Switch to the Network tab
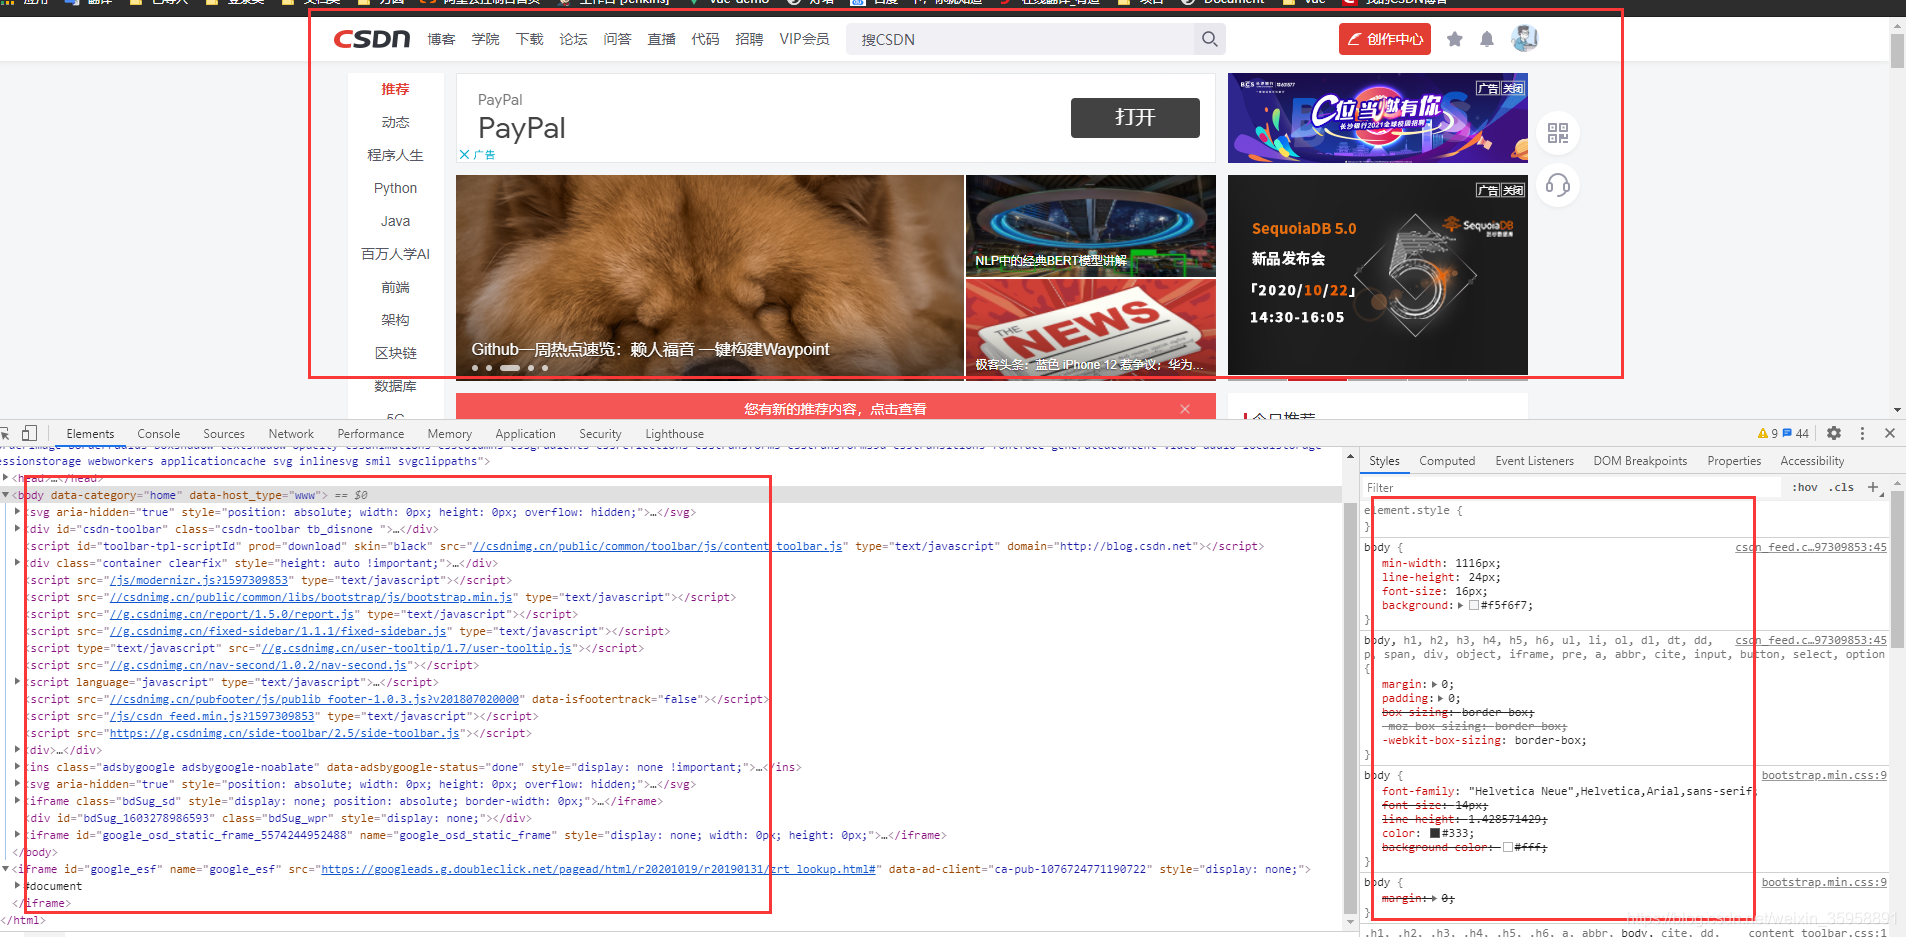The image size is (1906, 937). coord(291,434)
